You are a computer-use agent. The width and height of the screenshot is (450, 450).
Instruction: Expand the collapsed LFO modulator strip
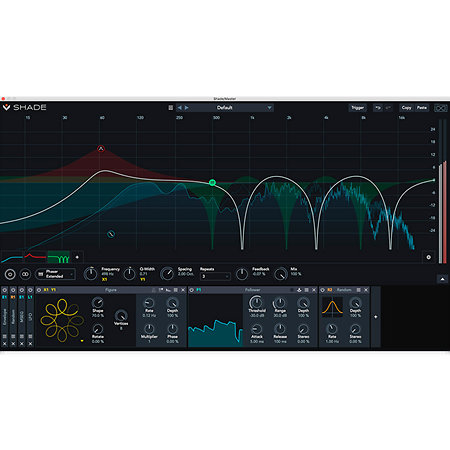30,317
